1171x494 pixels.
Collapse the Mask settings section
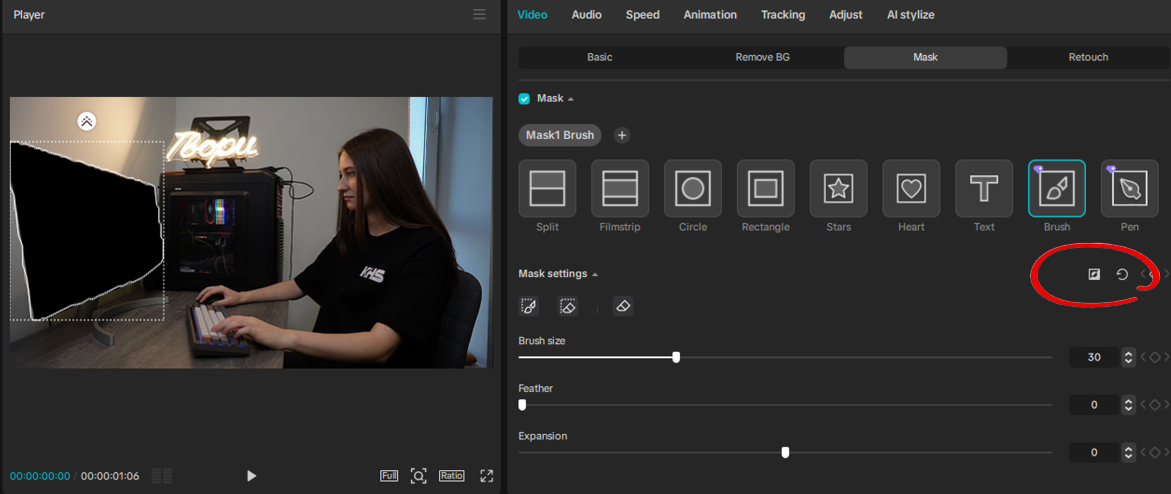tap(595, 274)
